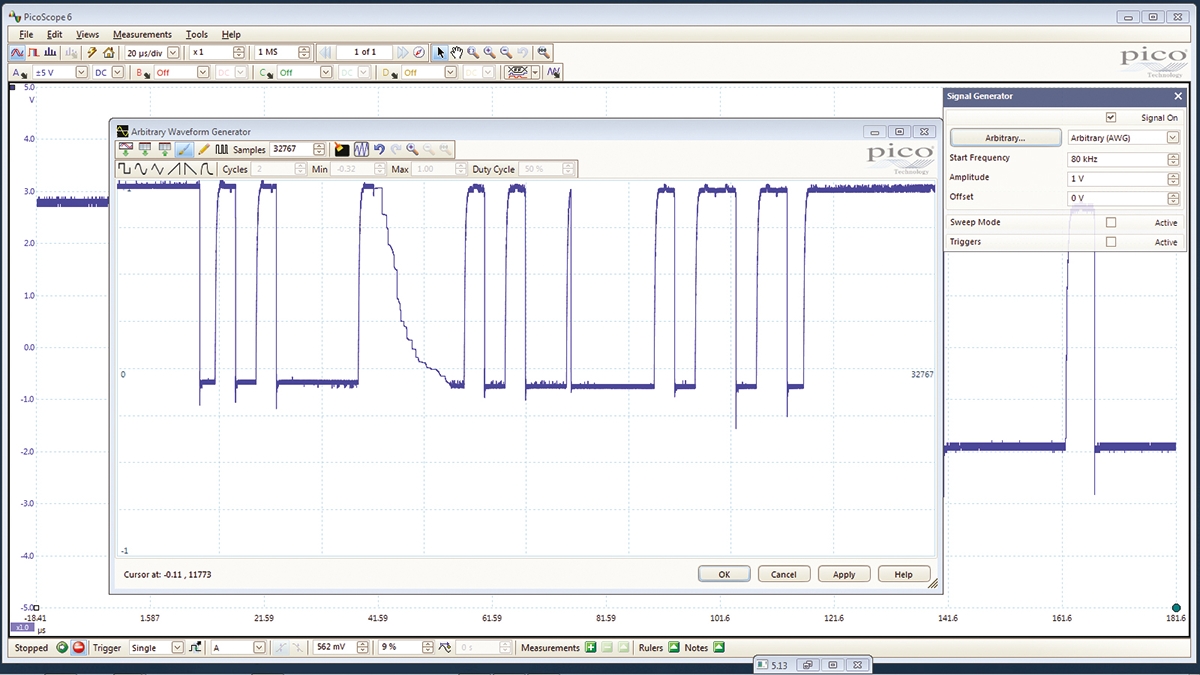This screenshot has height=675, width=1200.
Task: Click the zoom-in magnifier on PicoScope toolbar
Action: coord(487,51)
